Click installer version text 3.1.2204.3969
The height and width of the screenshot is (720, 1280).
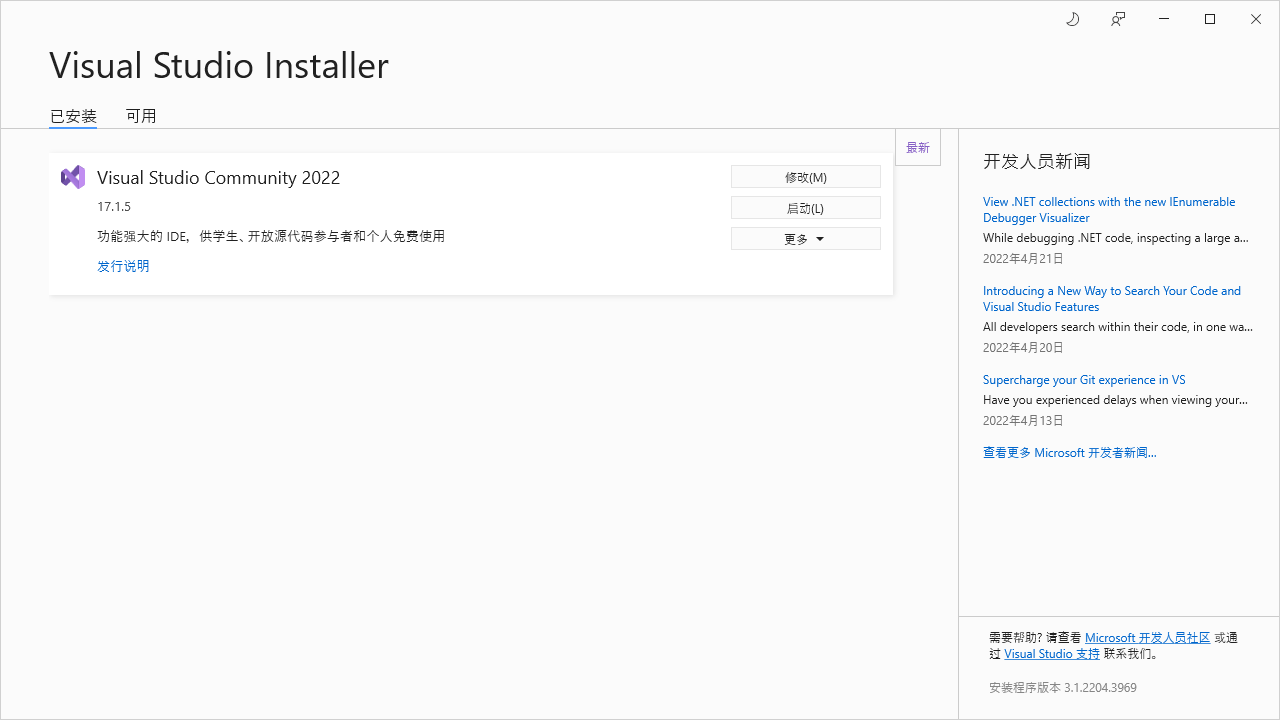(1063, 688)
